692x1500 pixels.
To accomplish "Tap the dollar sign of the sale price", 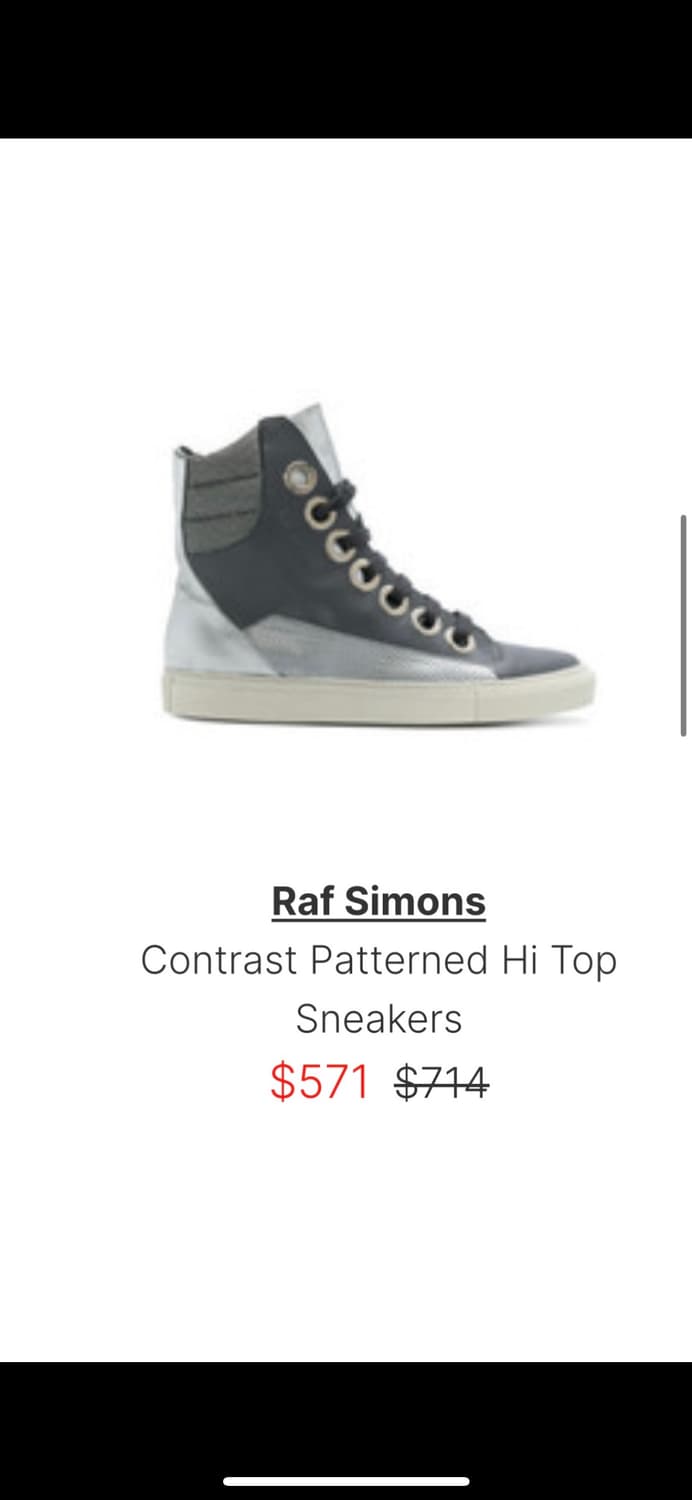I will coord(282,1081).
